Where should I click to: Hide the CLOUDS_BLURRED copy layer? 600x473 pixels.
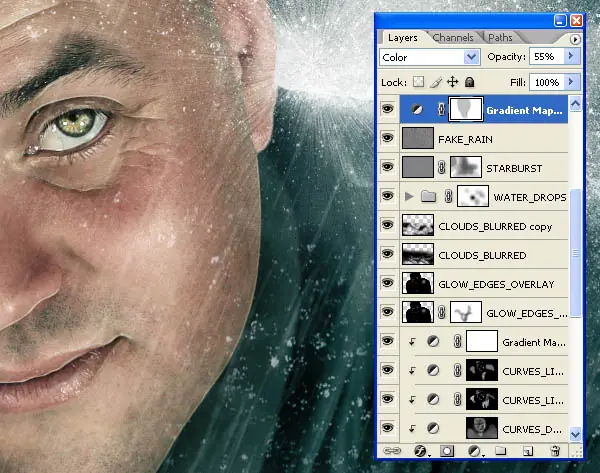tap(388, 225)
